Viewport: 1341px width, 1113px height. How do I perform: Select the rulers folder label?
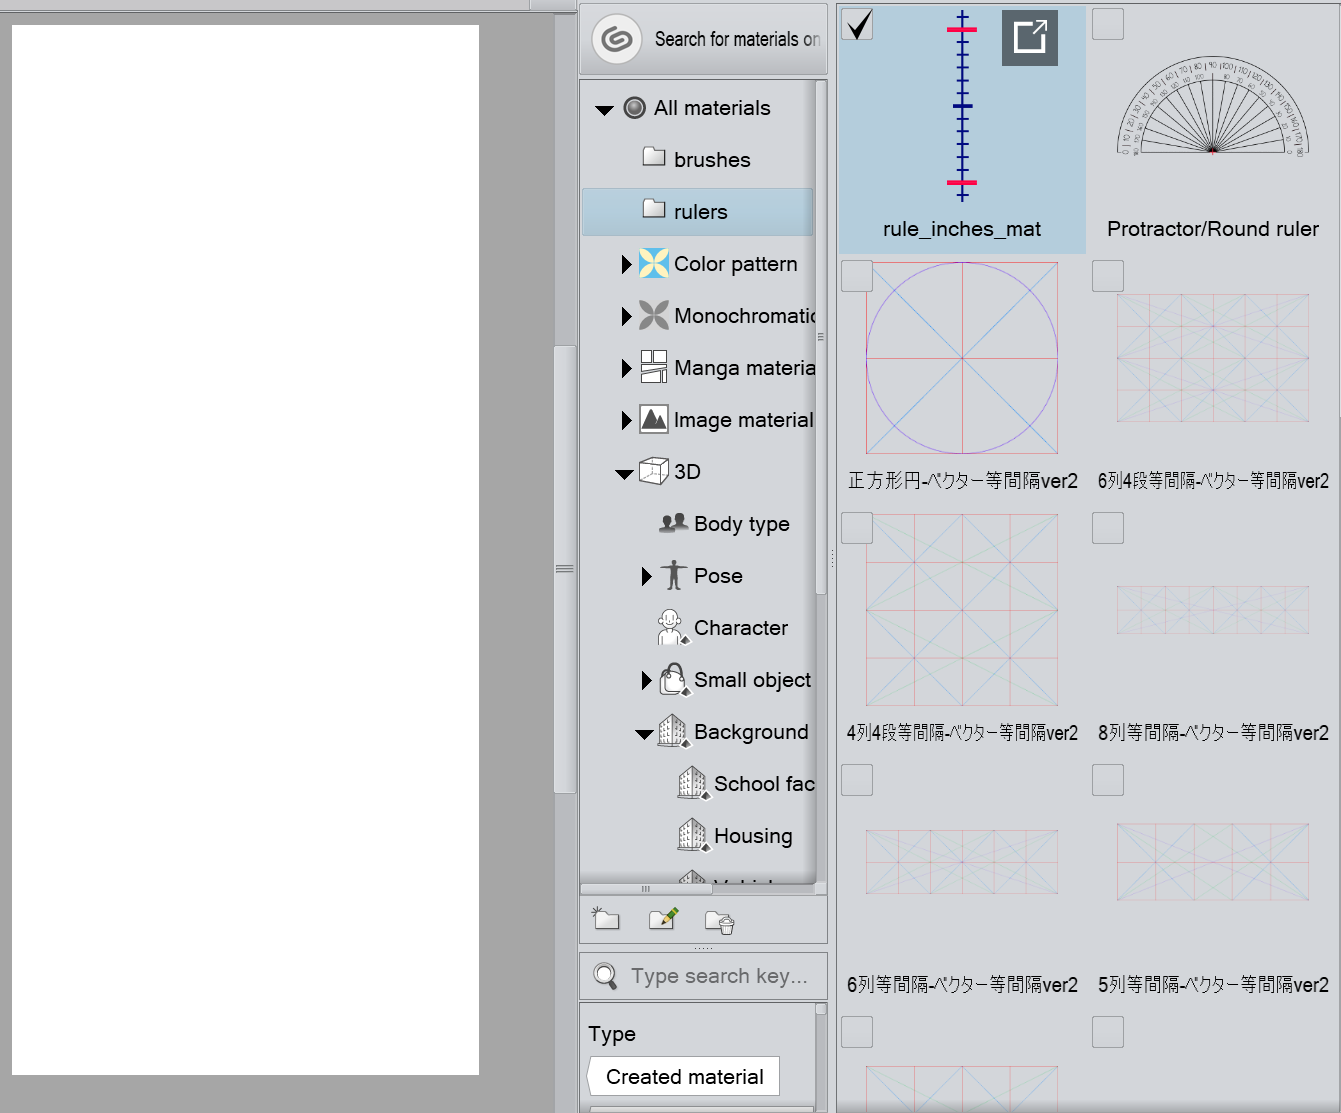701,212
